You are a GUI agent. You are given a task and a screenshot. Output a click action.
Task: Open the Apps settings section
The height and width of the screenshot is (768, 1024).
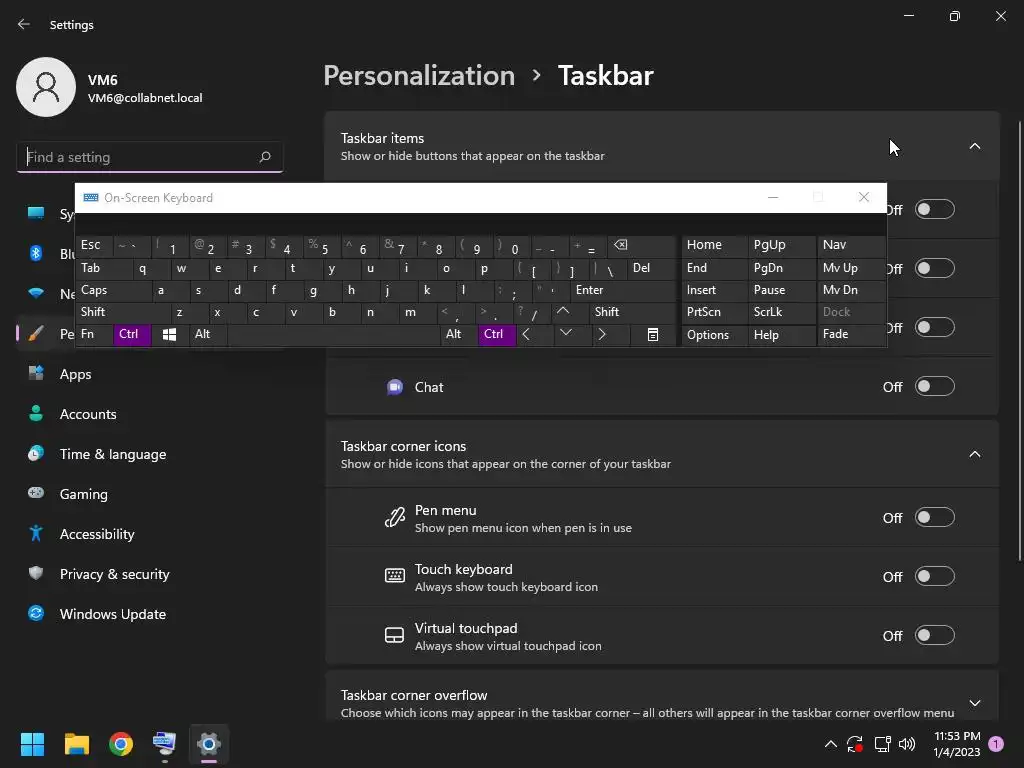(75, 374)
